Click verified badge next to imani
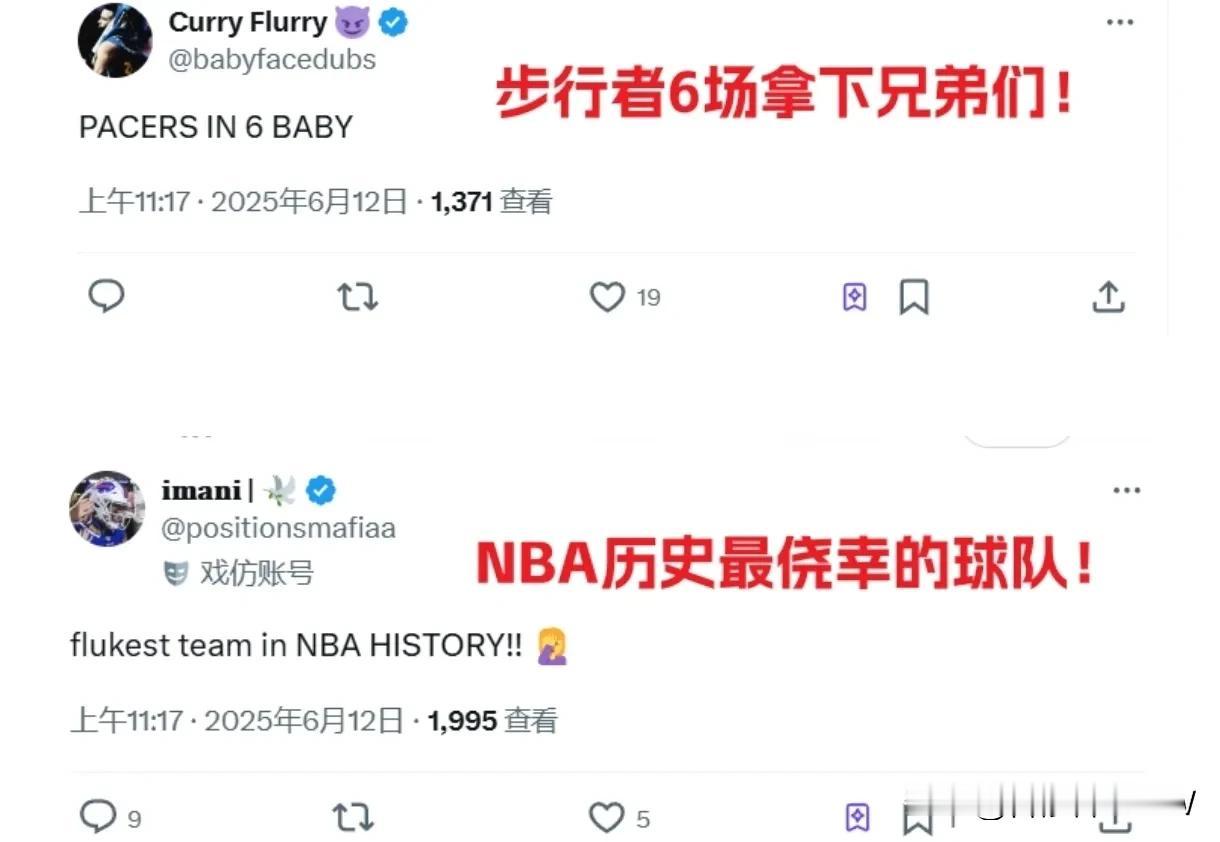 321,490
